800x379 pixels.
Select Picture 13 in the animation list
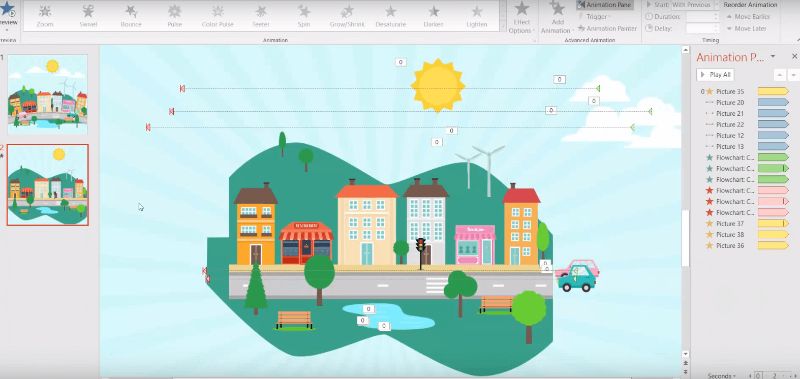pos(730,146)
